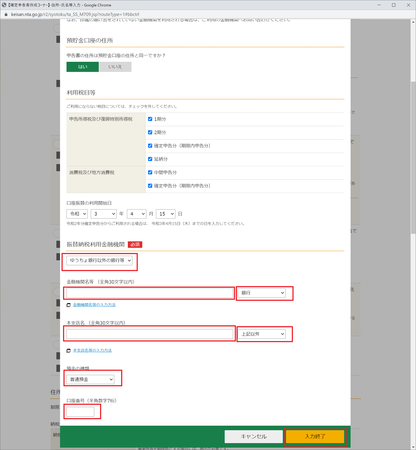Open the month dropdown showing 4

point(137,214)
